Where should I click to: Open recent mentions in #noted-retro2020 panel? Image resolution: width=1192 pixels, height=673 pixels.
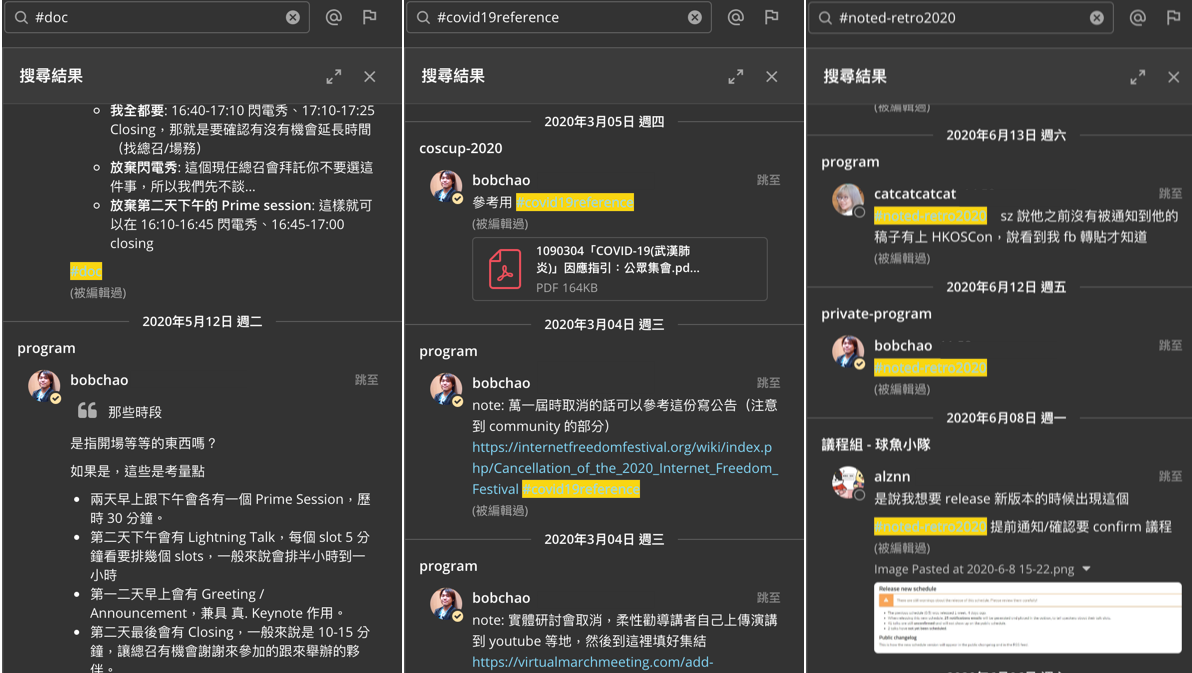[x=1138, y=17]
